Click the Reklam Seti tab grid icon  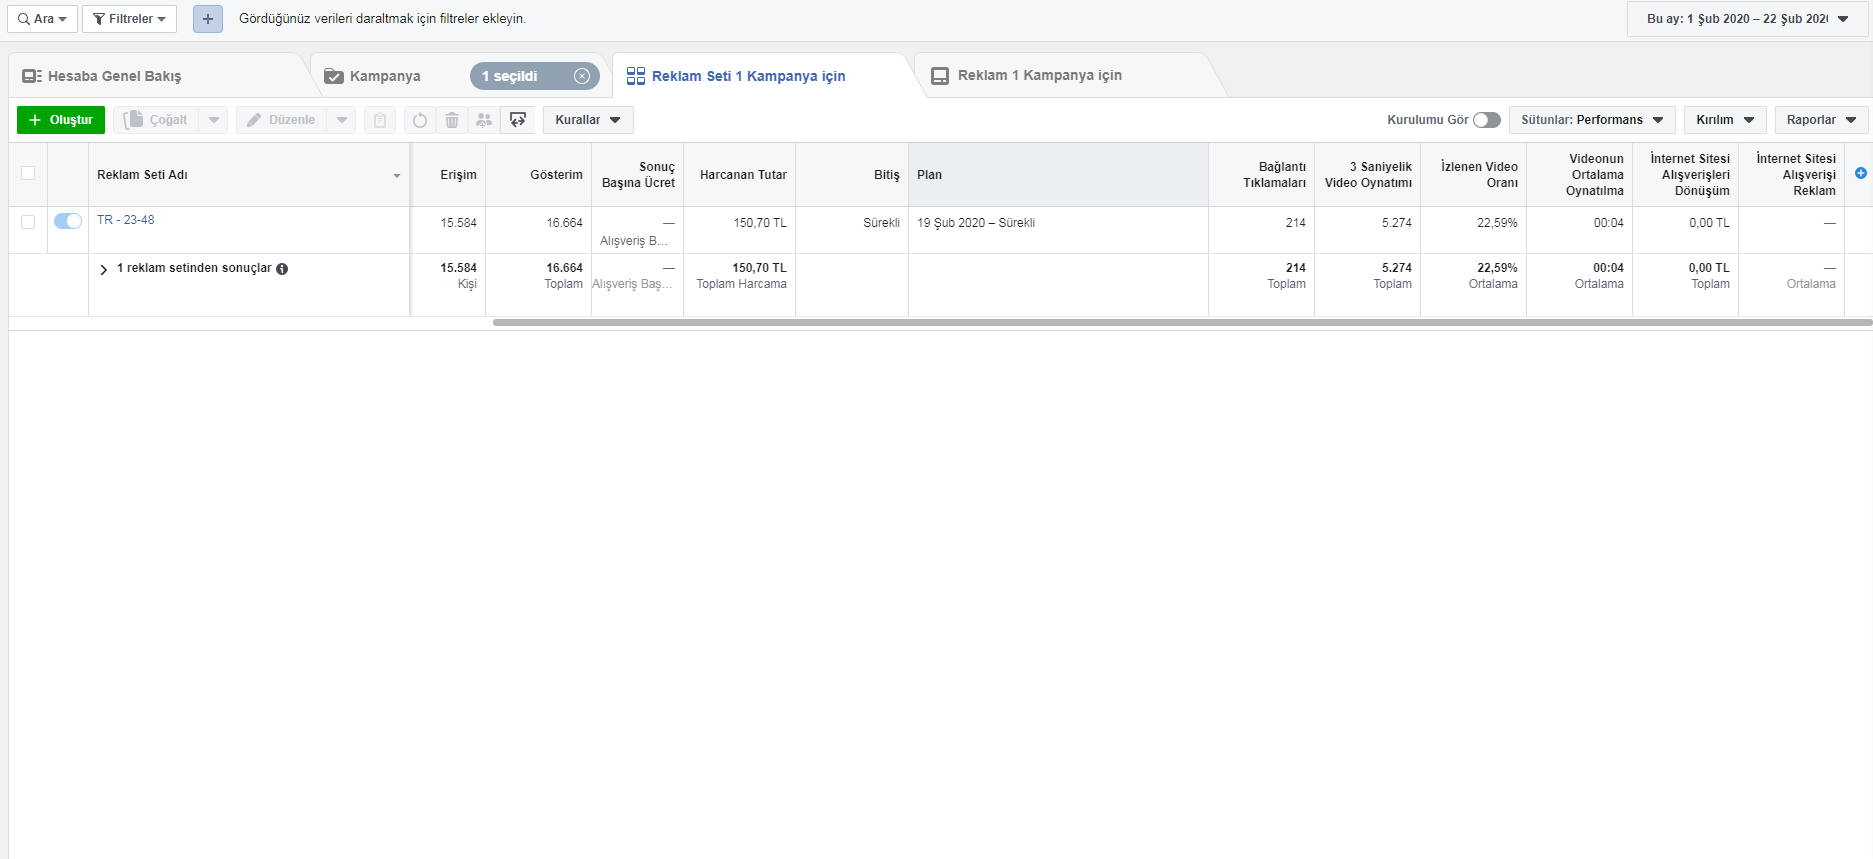[636, 76]
